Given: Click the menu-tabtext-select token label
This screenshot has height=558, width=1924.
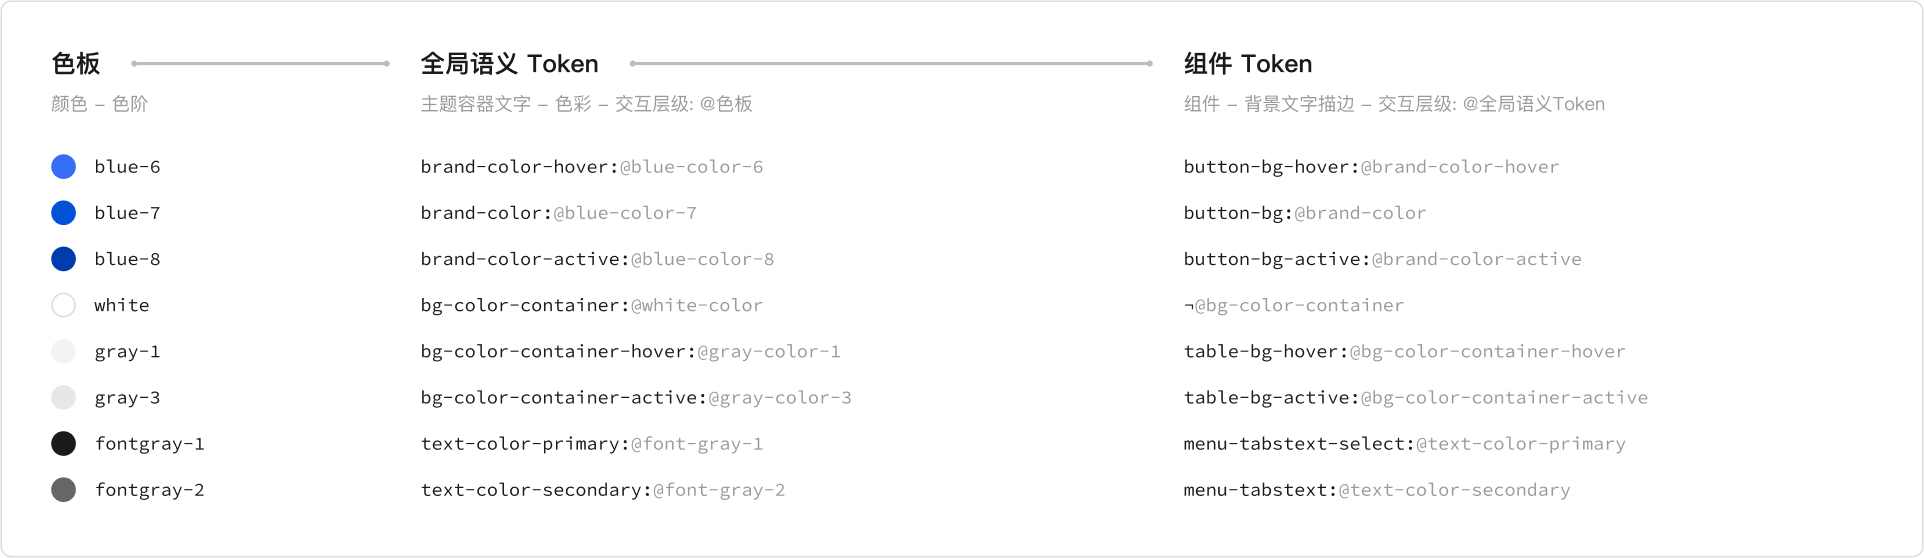Looking at the screenshot, I should click(x=1297, y=443).
